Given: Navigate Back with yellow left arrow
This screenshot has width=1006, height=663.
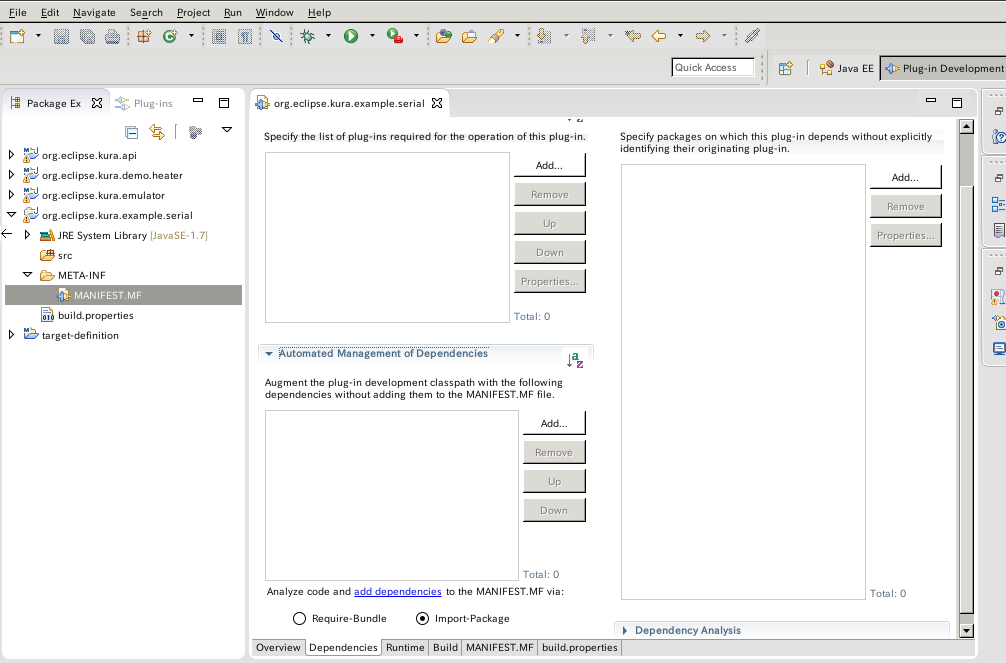Looking at the screenshot, I should [x=659, y=36].
